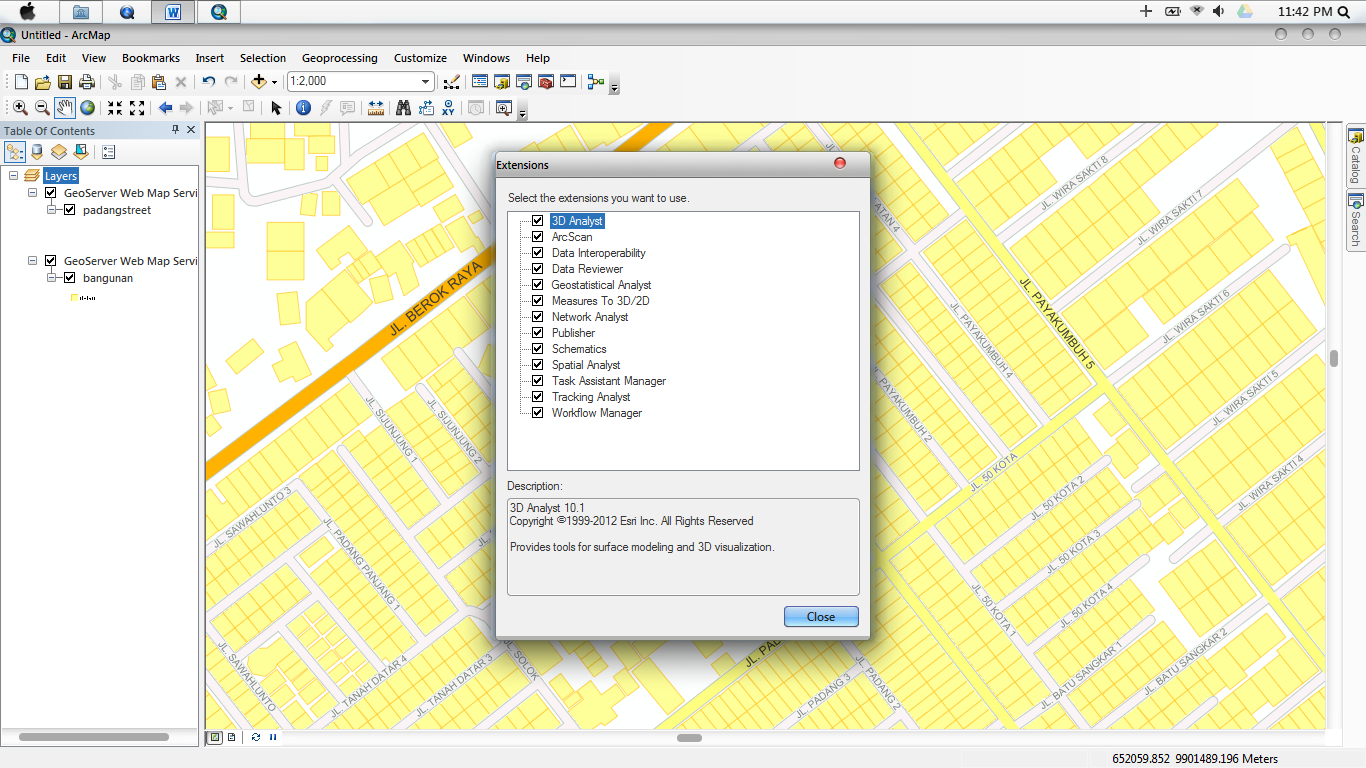Activate the Pan hand tool
This screenshot has height=768, width=1366.
coord(65,108)
